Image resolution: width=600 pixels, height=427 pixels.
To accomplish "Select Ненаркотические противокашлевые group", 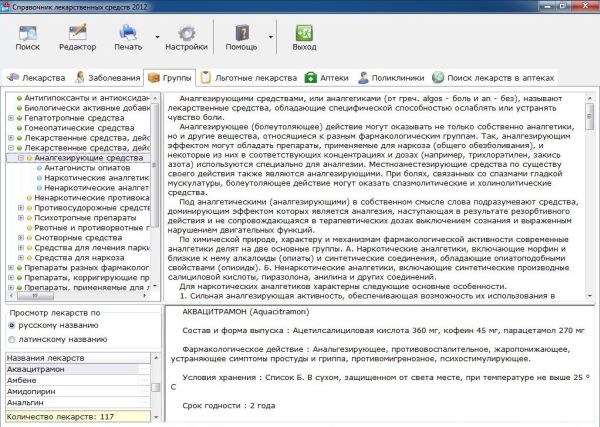I will (92, 197).
